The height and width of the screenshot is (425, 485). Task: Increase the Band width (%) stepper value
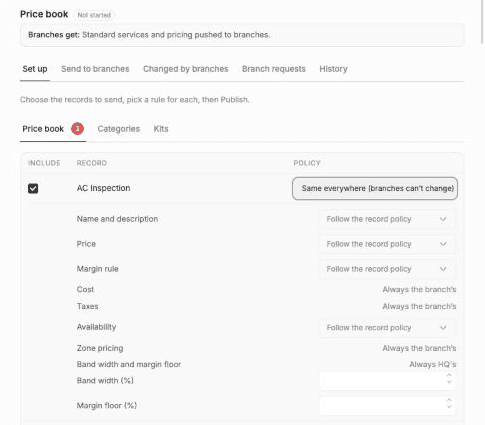tap(449, 375)
